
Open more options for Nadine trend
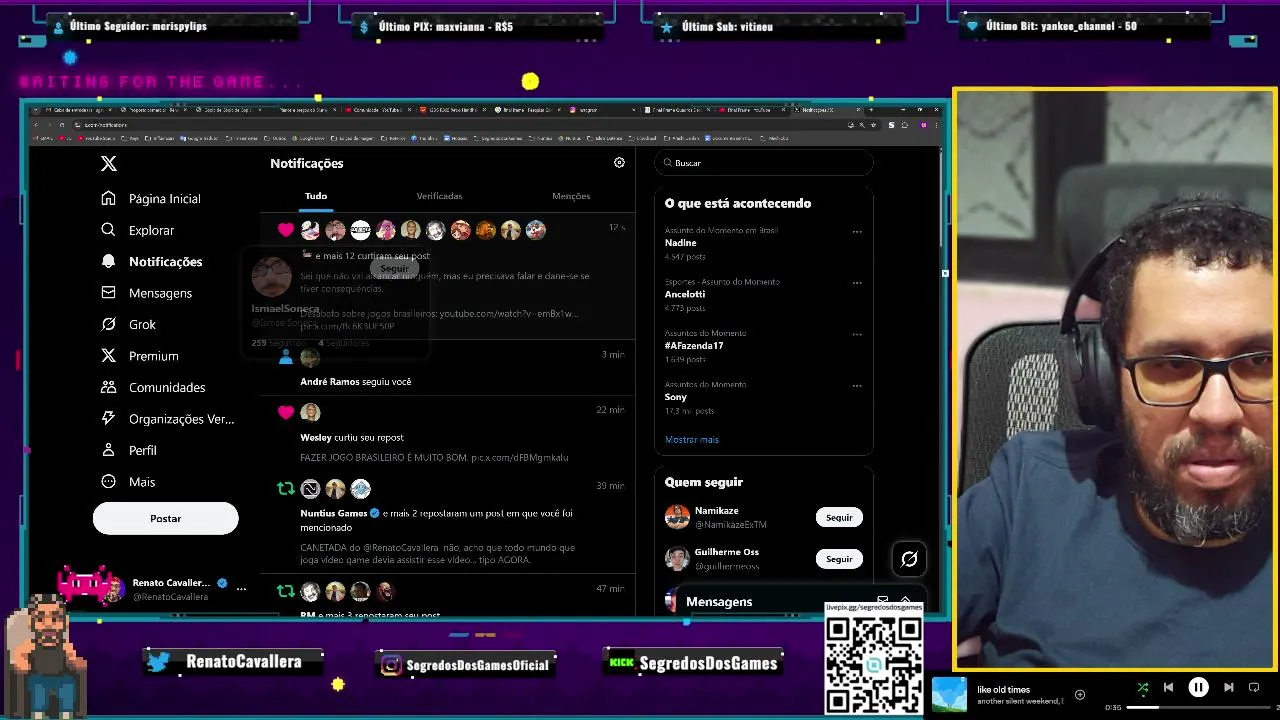point(857,232)
